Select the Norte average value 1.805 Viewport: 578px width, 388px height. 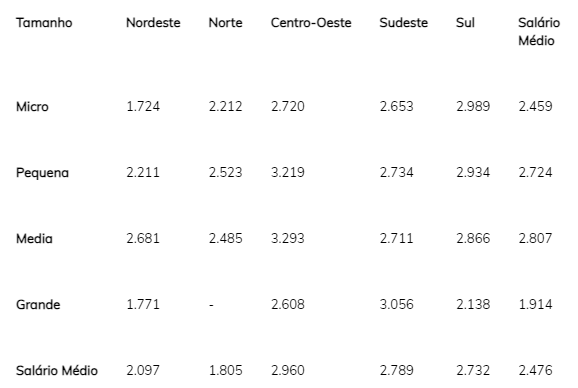pyautogui.click(x=226, y=371)
